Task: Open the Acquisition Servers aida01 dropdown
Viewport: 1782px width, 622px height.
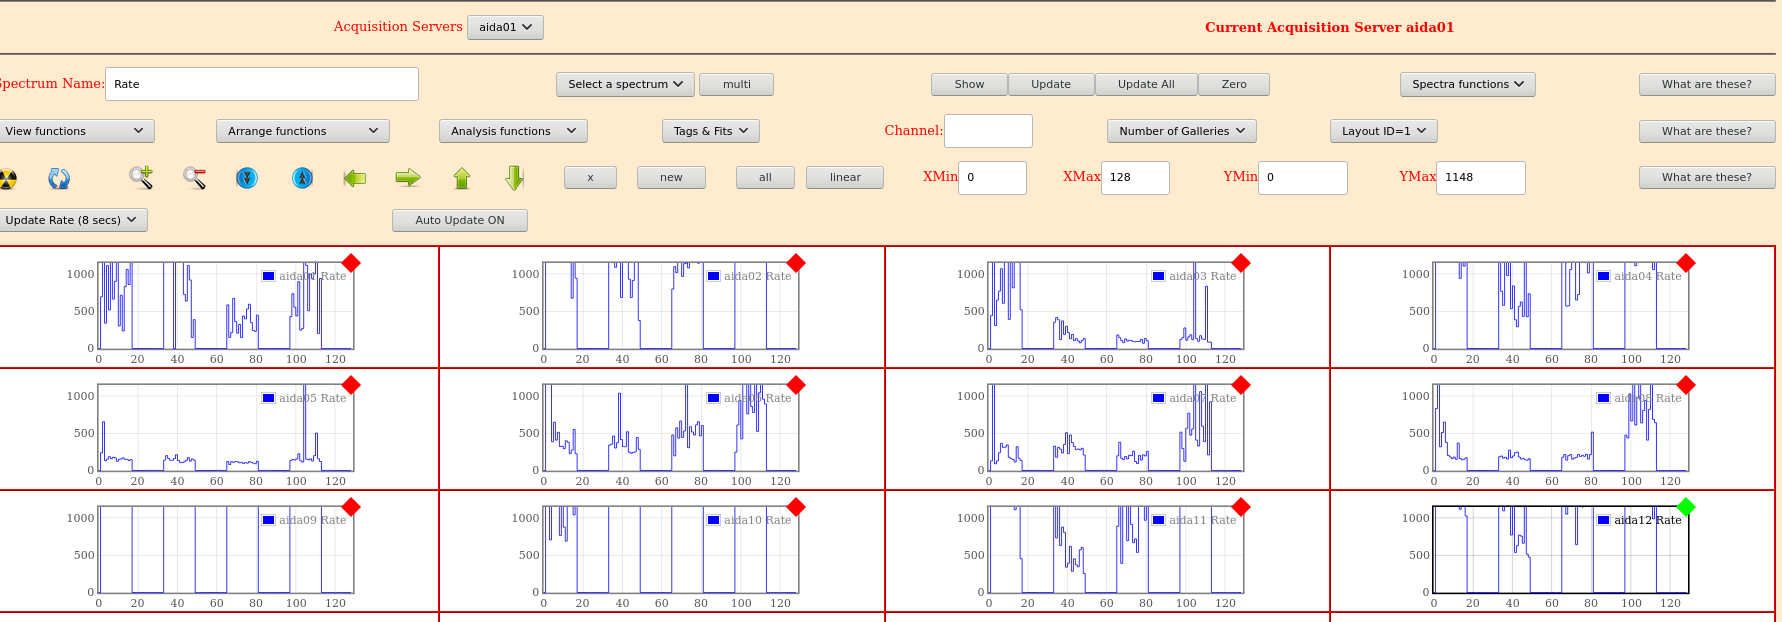Action: point(505,27)
